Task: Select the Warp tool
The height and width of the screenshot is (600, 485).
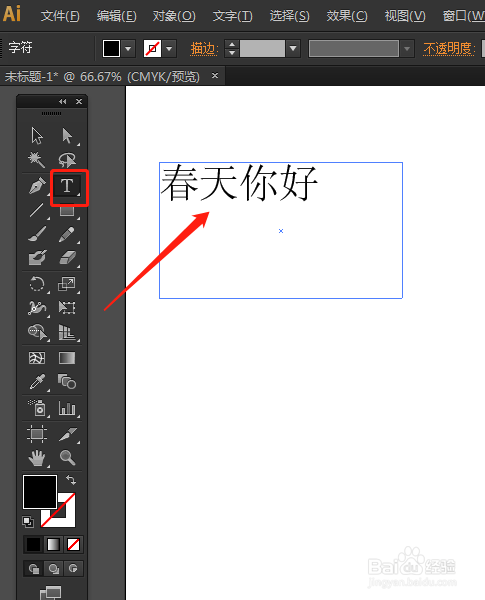Action: click(x=37, y=308)
